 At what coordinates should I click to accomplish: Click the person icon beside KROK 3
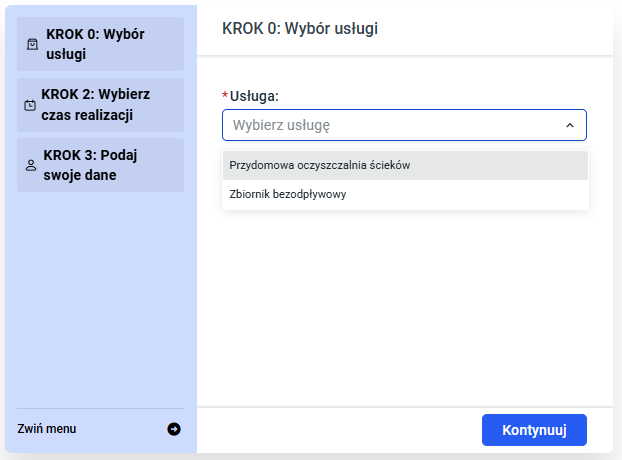pyautogui.click(x=30, y=166)
